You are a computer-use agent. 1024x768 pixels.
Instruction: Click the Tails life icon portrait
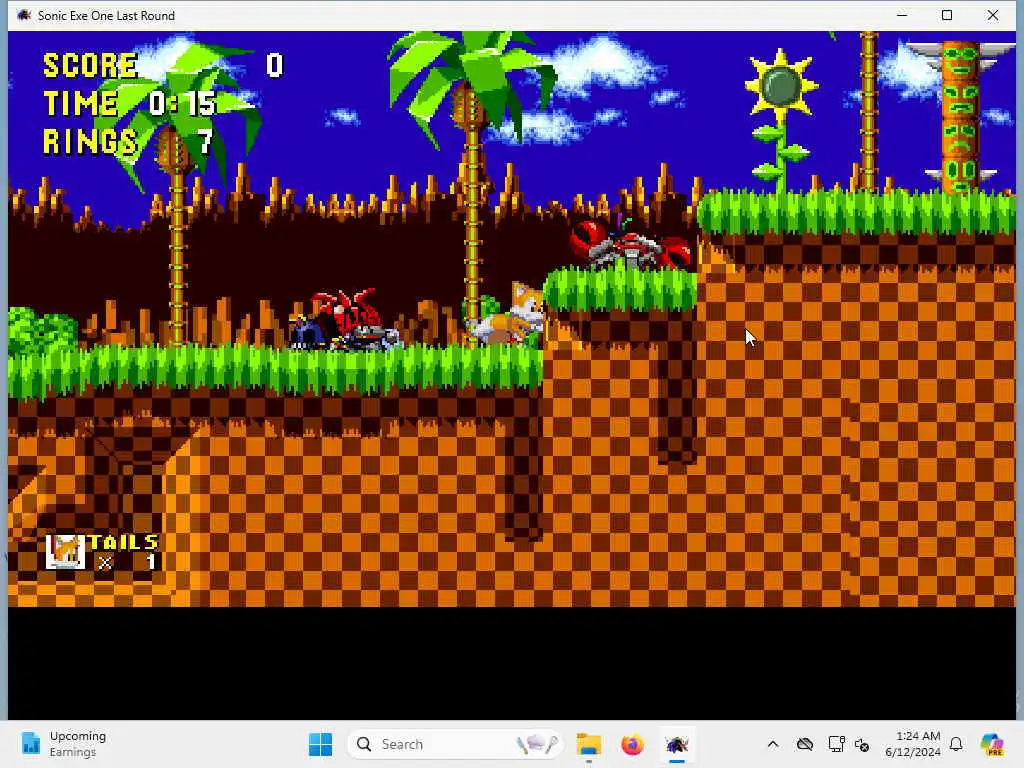click(65, 552)
